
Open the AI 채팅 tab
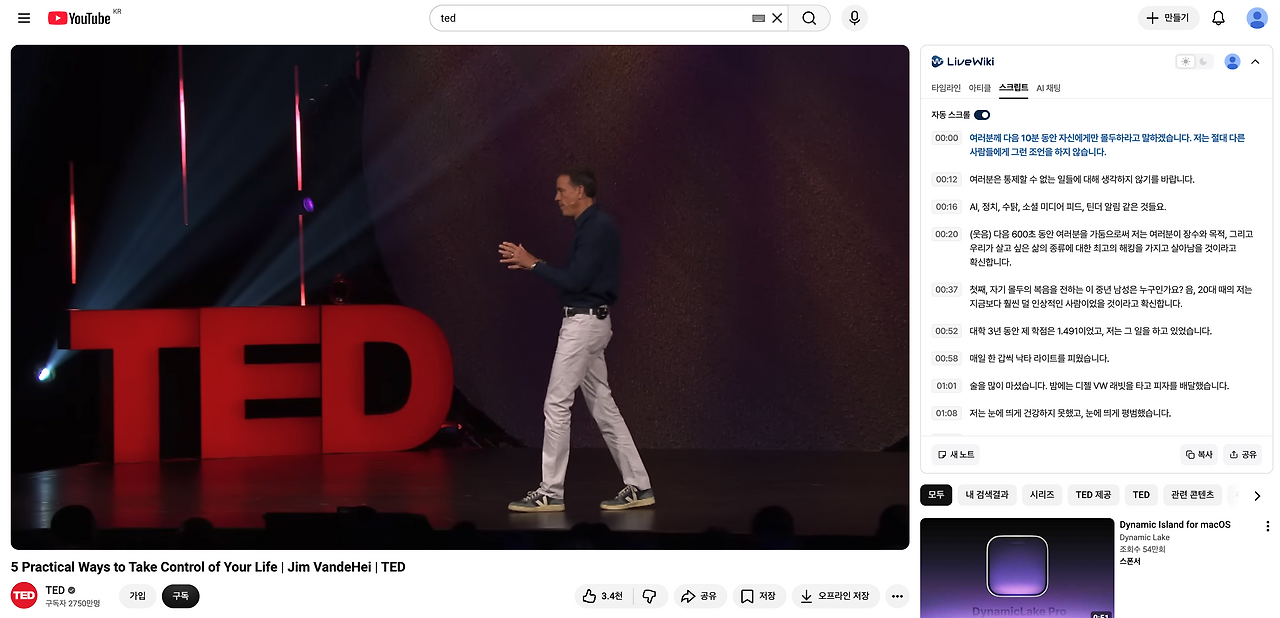pos(1048,88)
